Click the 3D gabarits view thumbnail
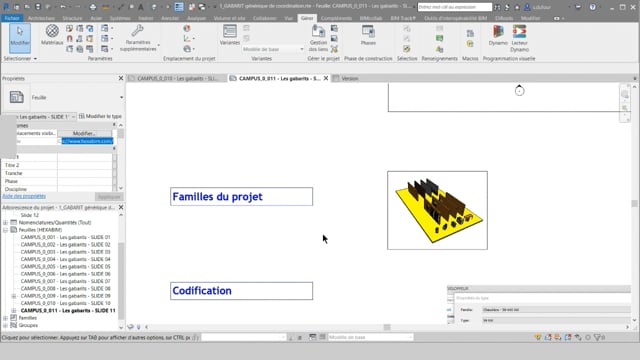 tap(437, 210)
